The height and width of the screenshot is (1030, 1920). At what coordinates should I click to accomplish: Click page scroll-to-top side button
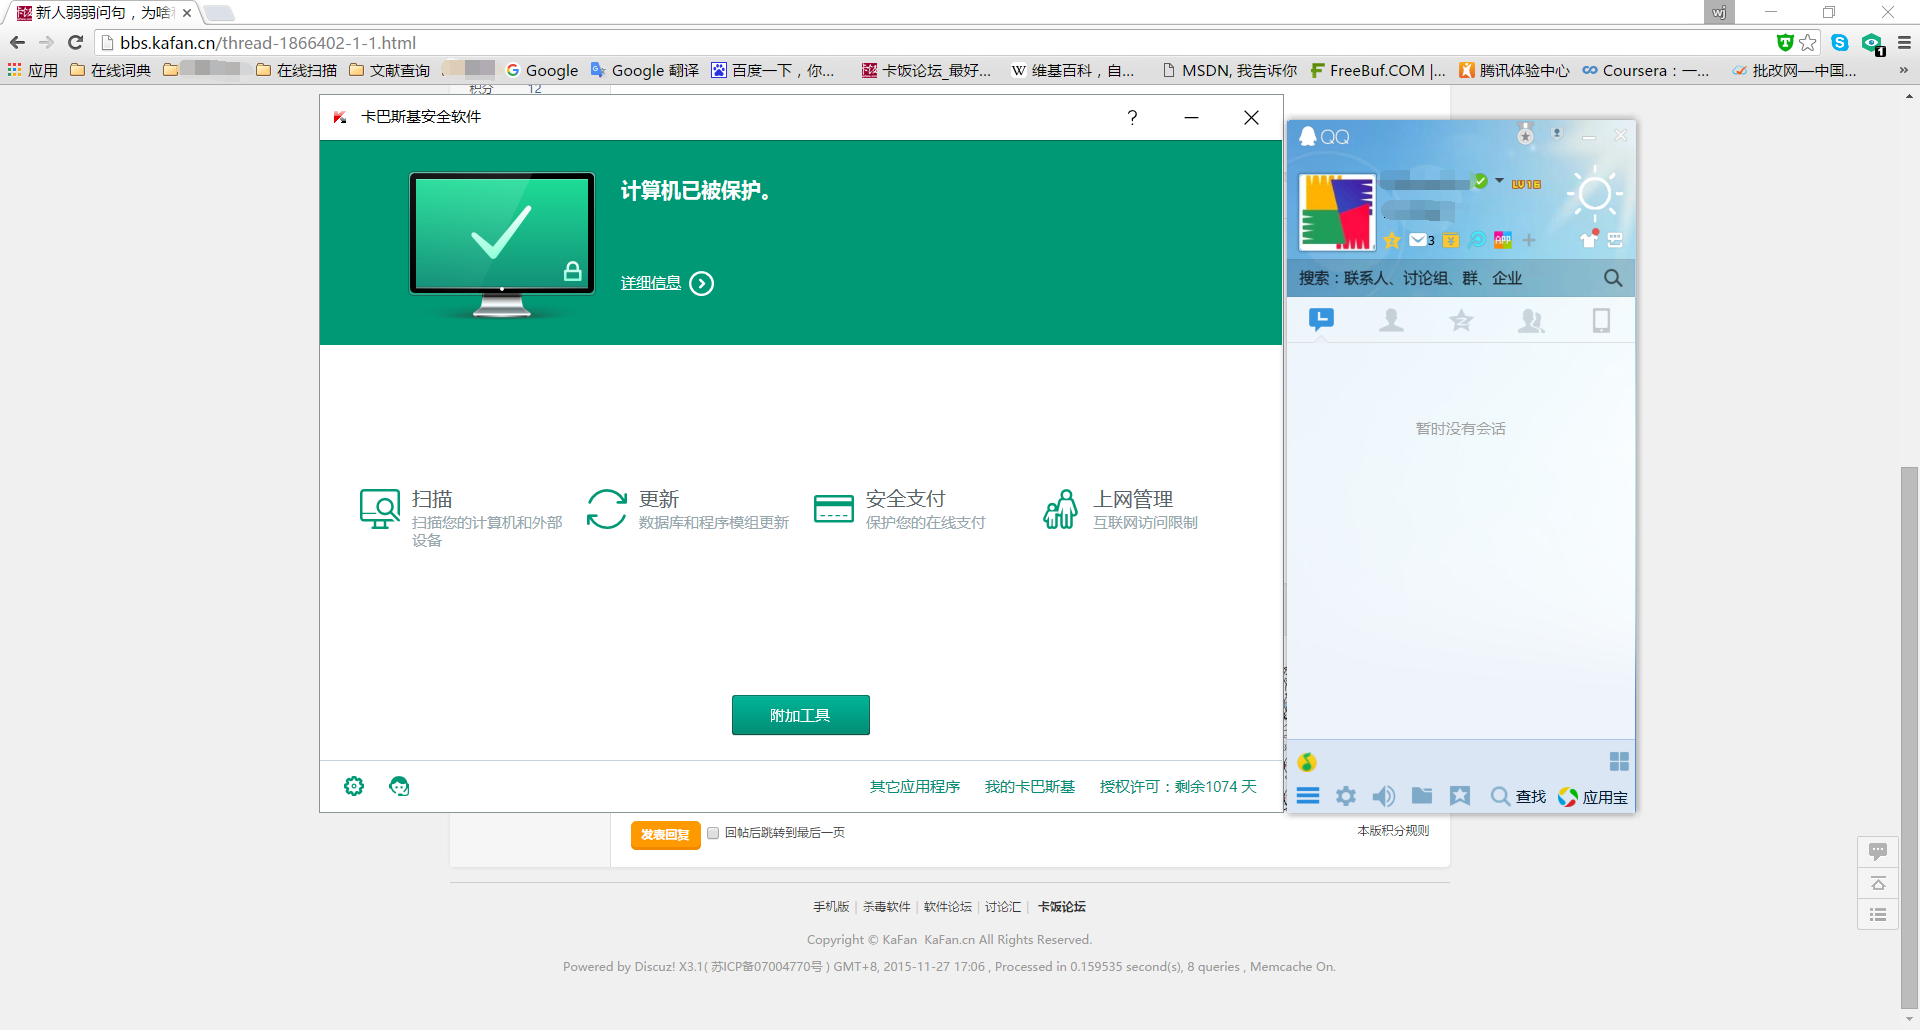1878,884
